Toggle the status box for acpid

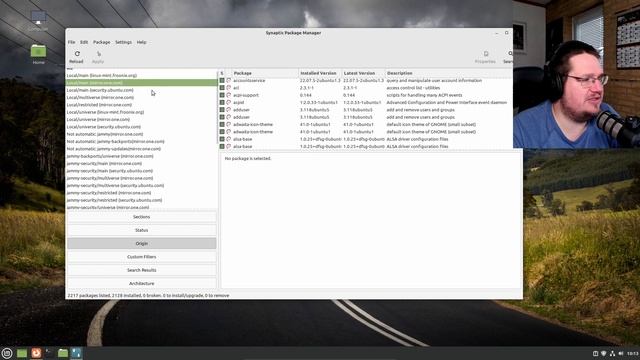point(222,102)
